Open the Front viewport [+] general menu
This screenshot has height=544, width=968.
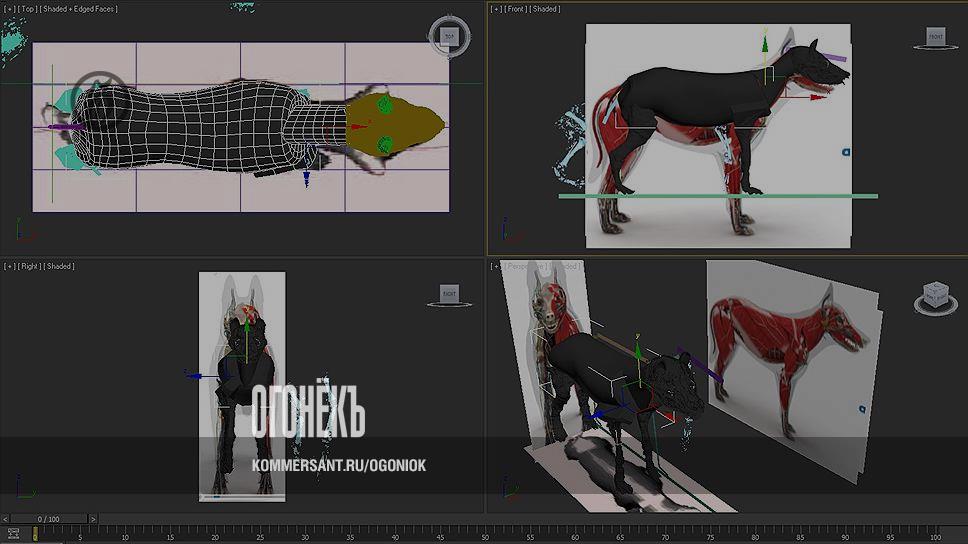pyautogui.click(x=496, y=9)
